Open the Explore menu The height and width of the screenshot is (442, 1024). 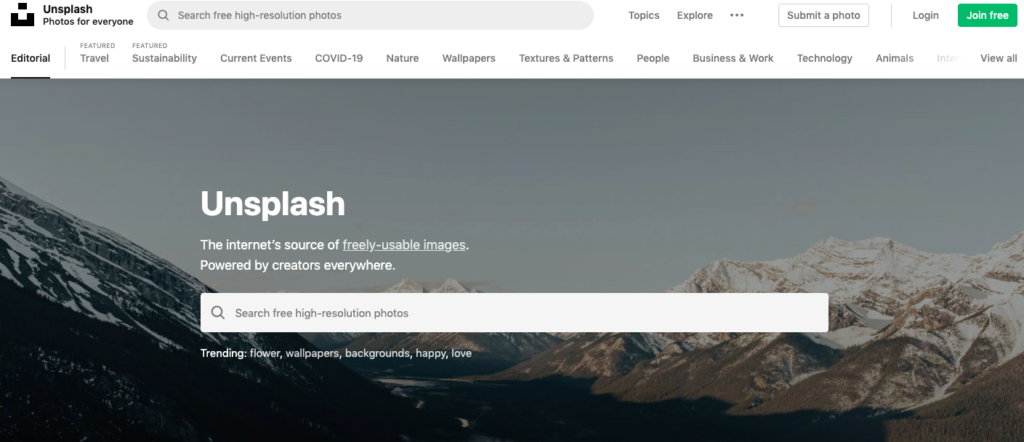point(695,15)
